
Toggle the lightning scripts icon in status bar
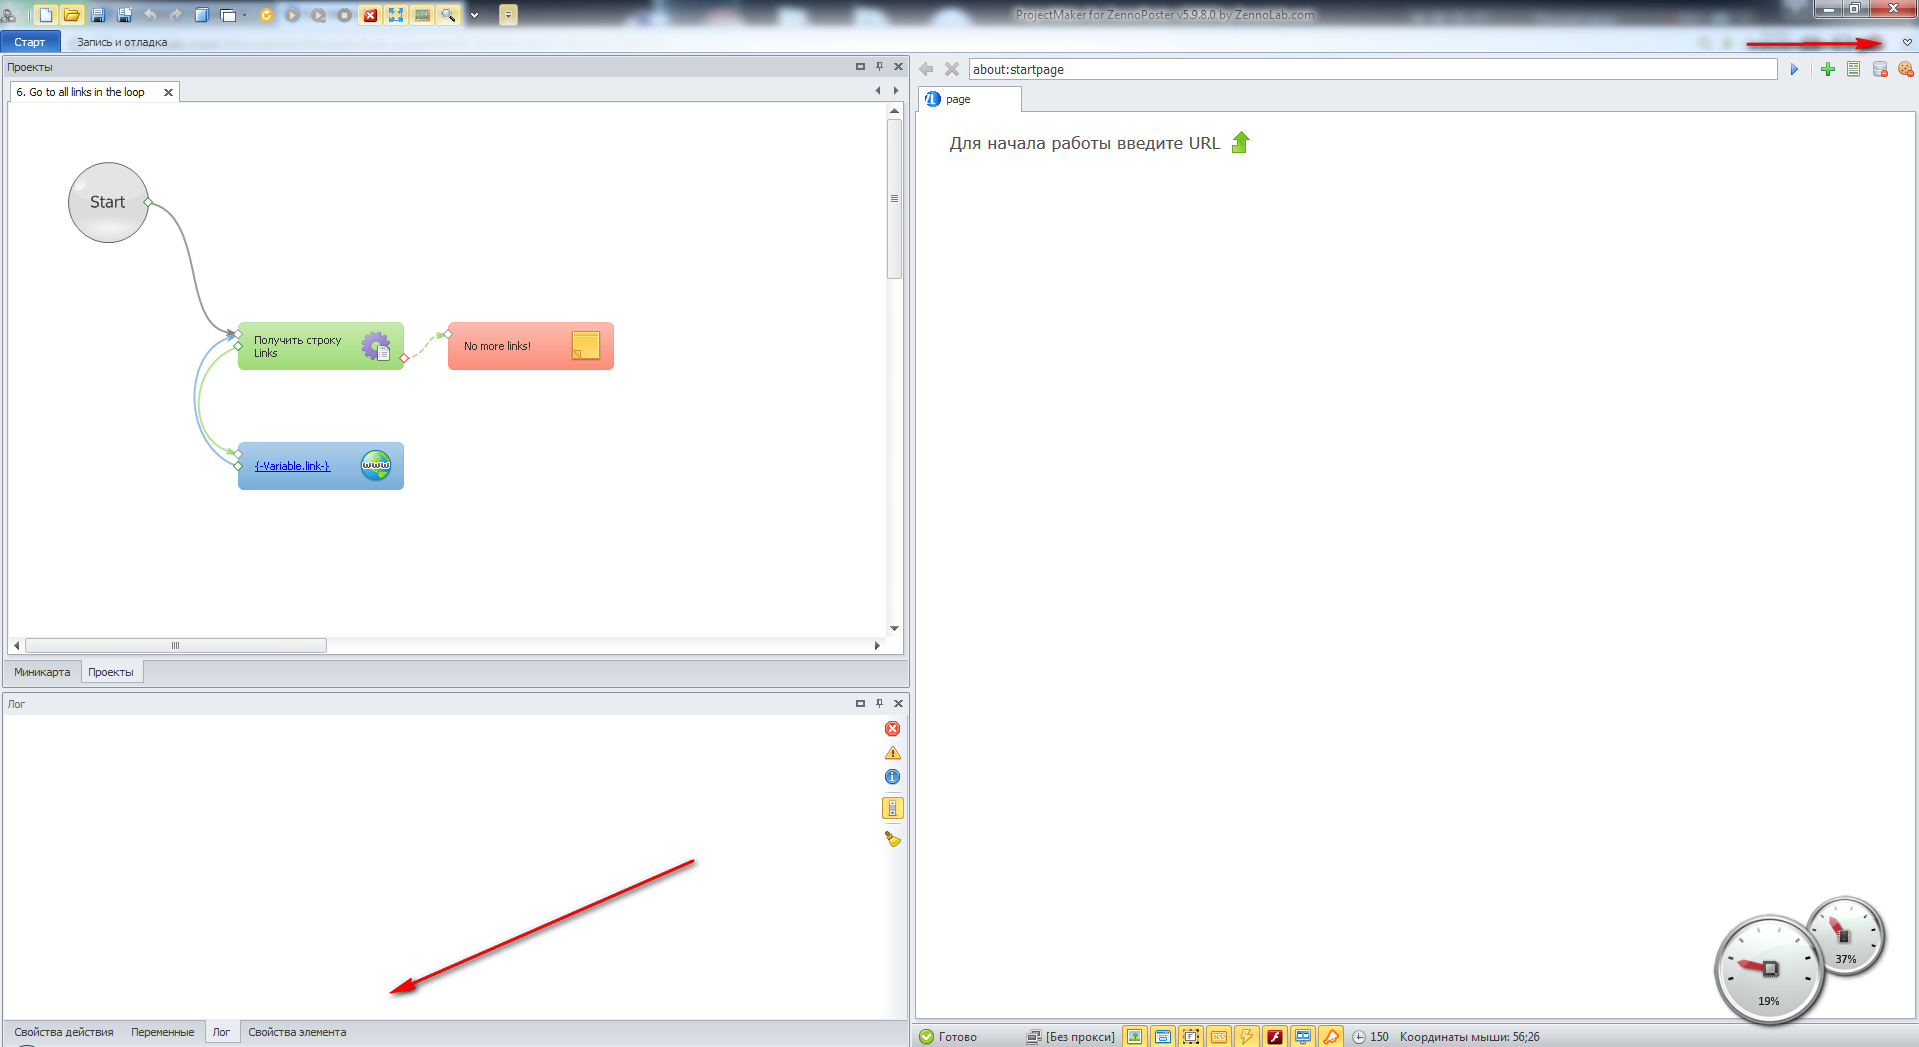[x=1247, y=1037]
